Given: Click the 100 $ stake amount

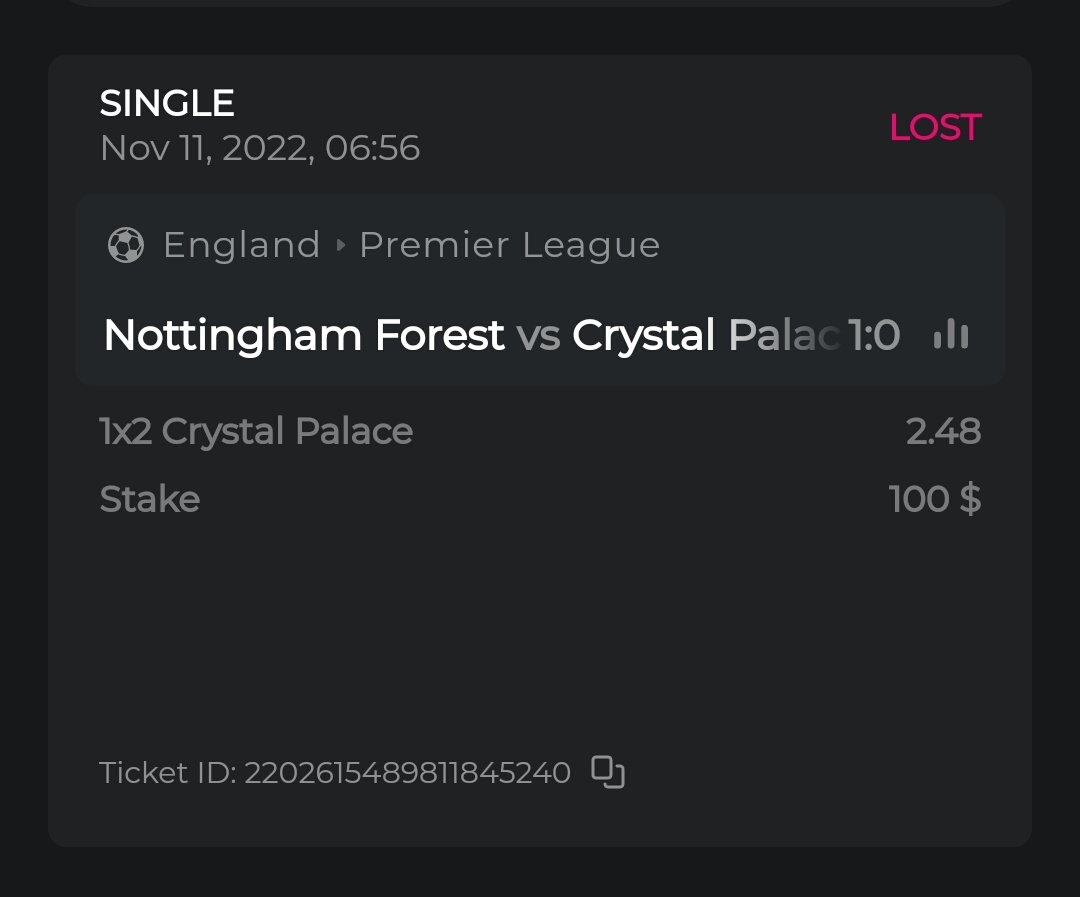Looking at the screenshot, I should tap(934, 498).
